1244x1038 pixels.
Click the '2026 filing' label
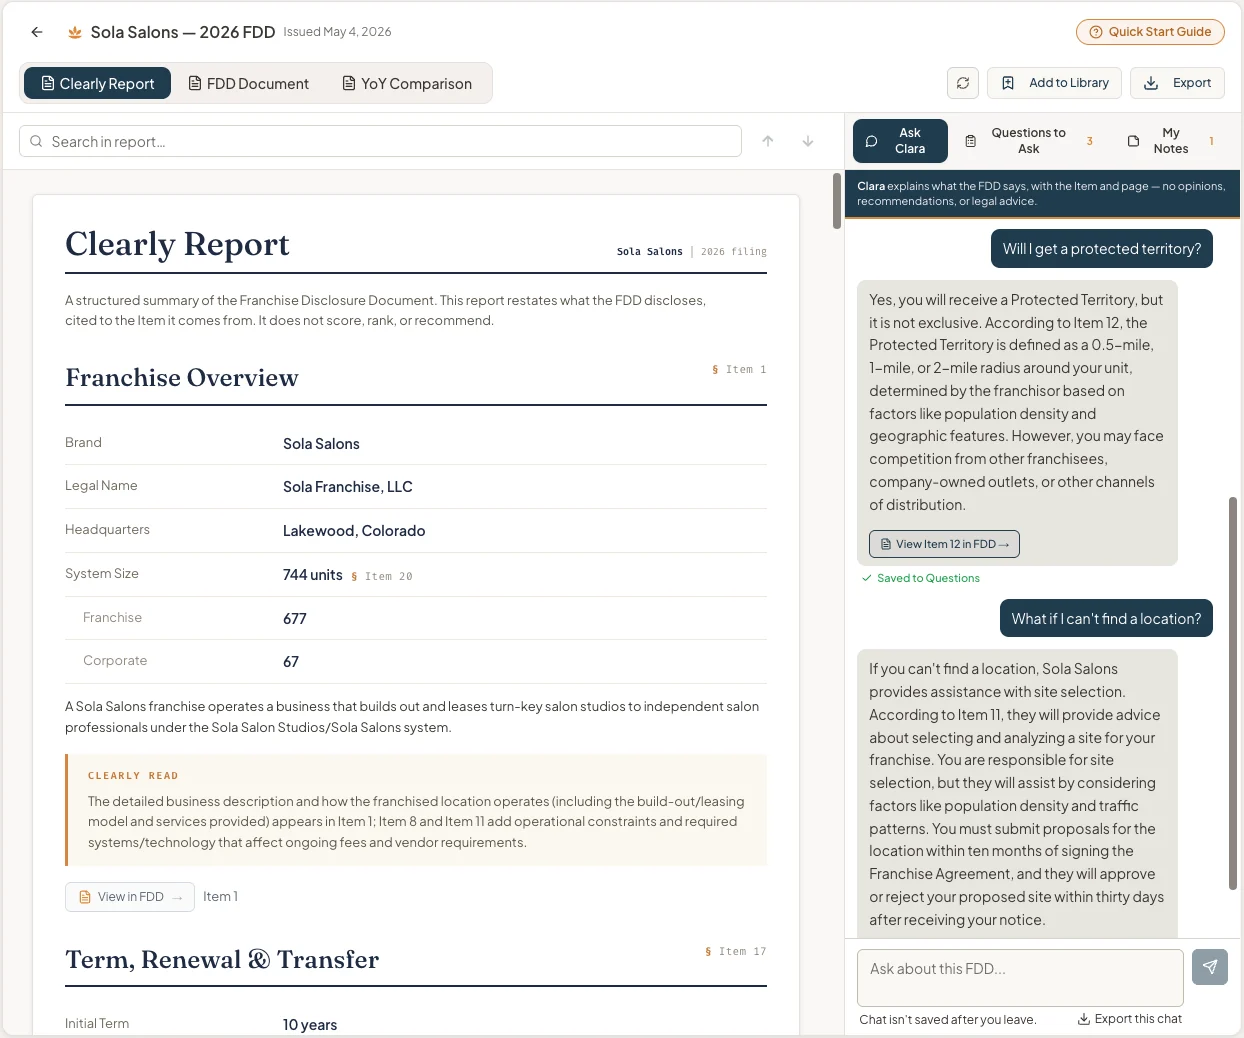734,252
